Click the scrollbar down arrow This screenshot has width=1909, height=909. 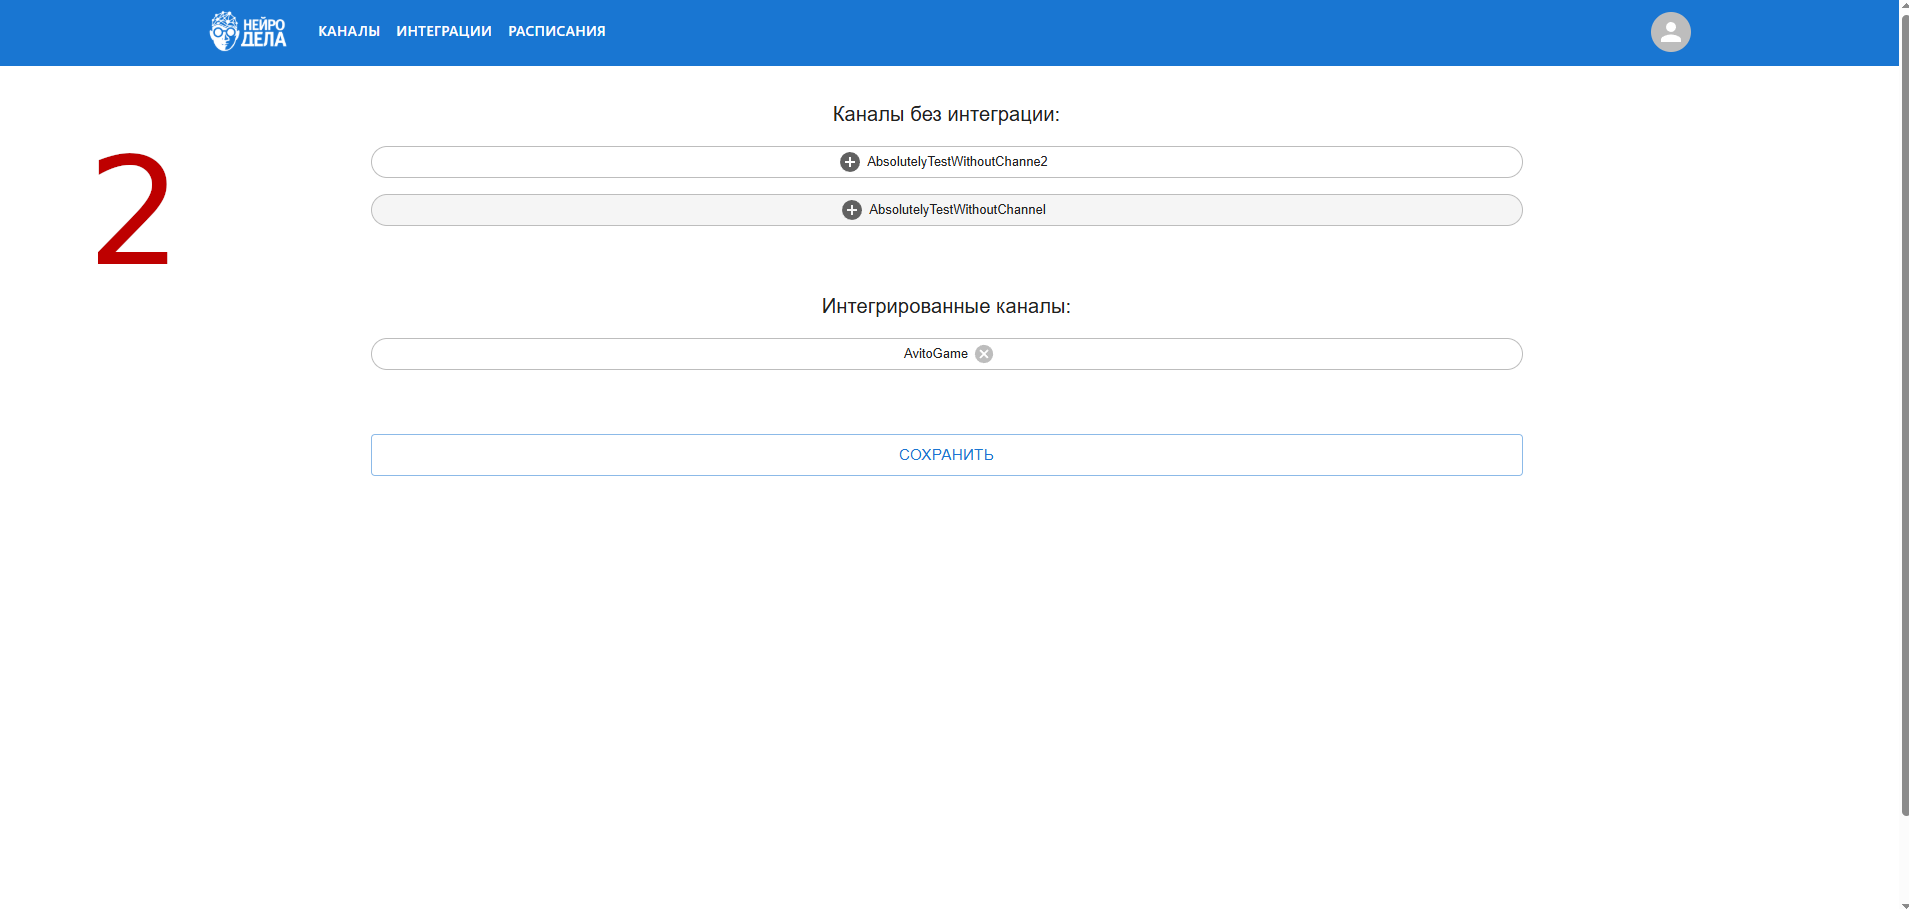[x=1904, y=904]
